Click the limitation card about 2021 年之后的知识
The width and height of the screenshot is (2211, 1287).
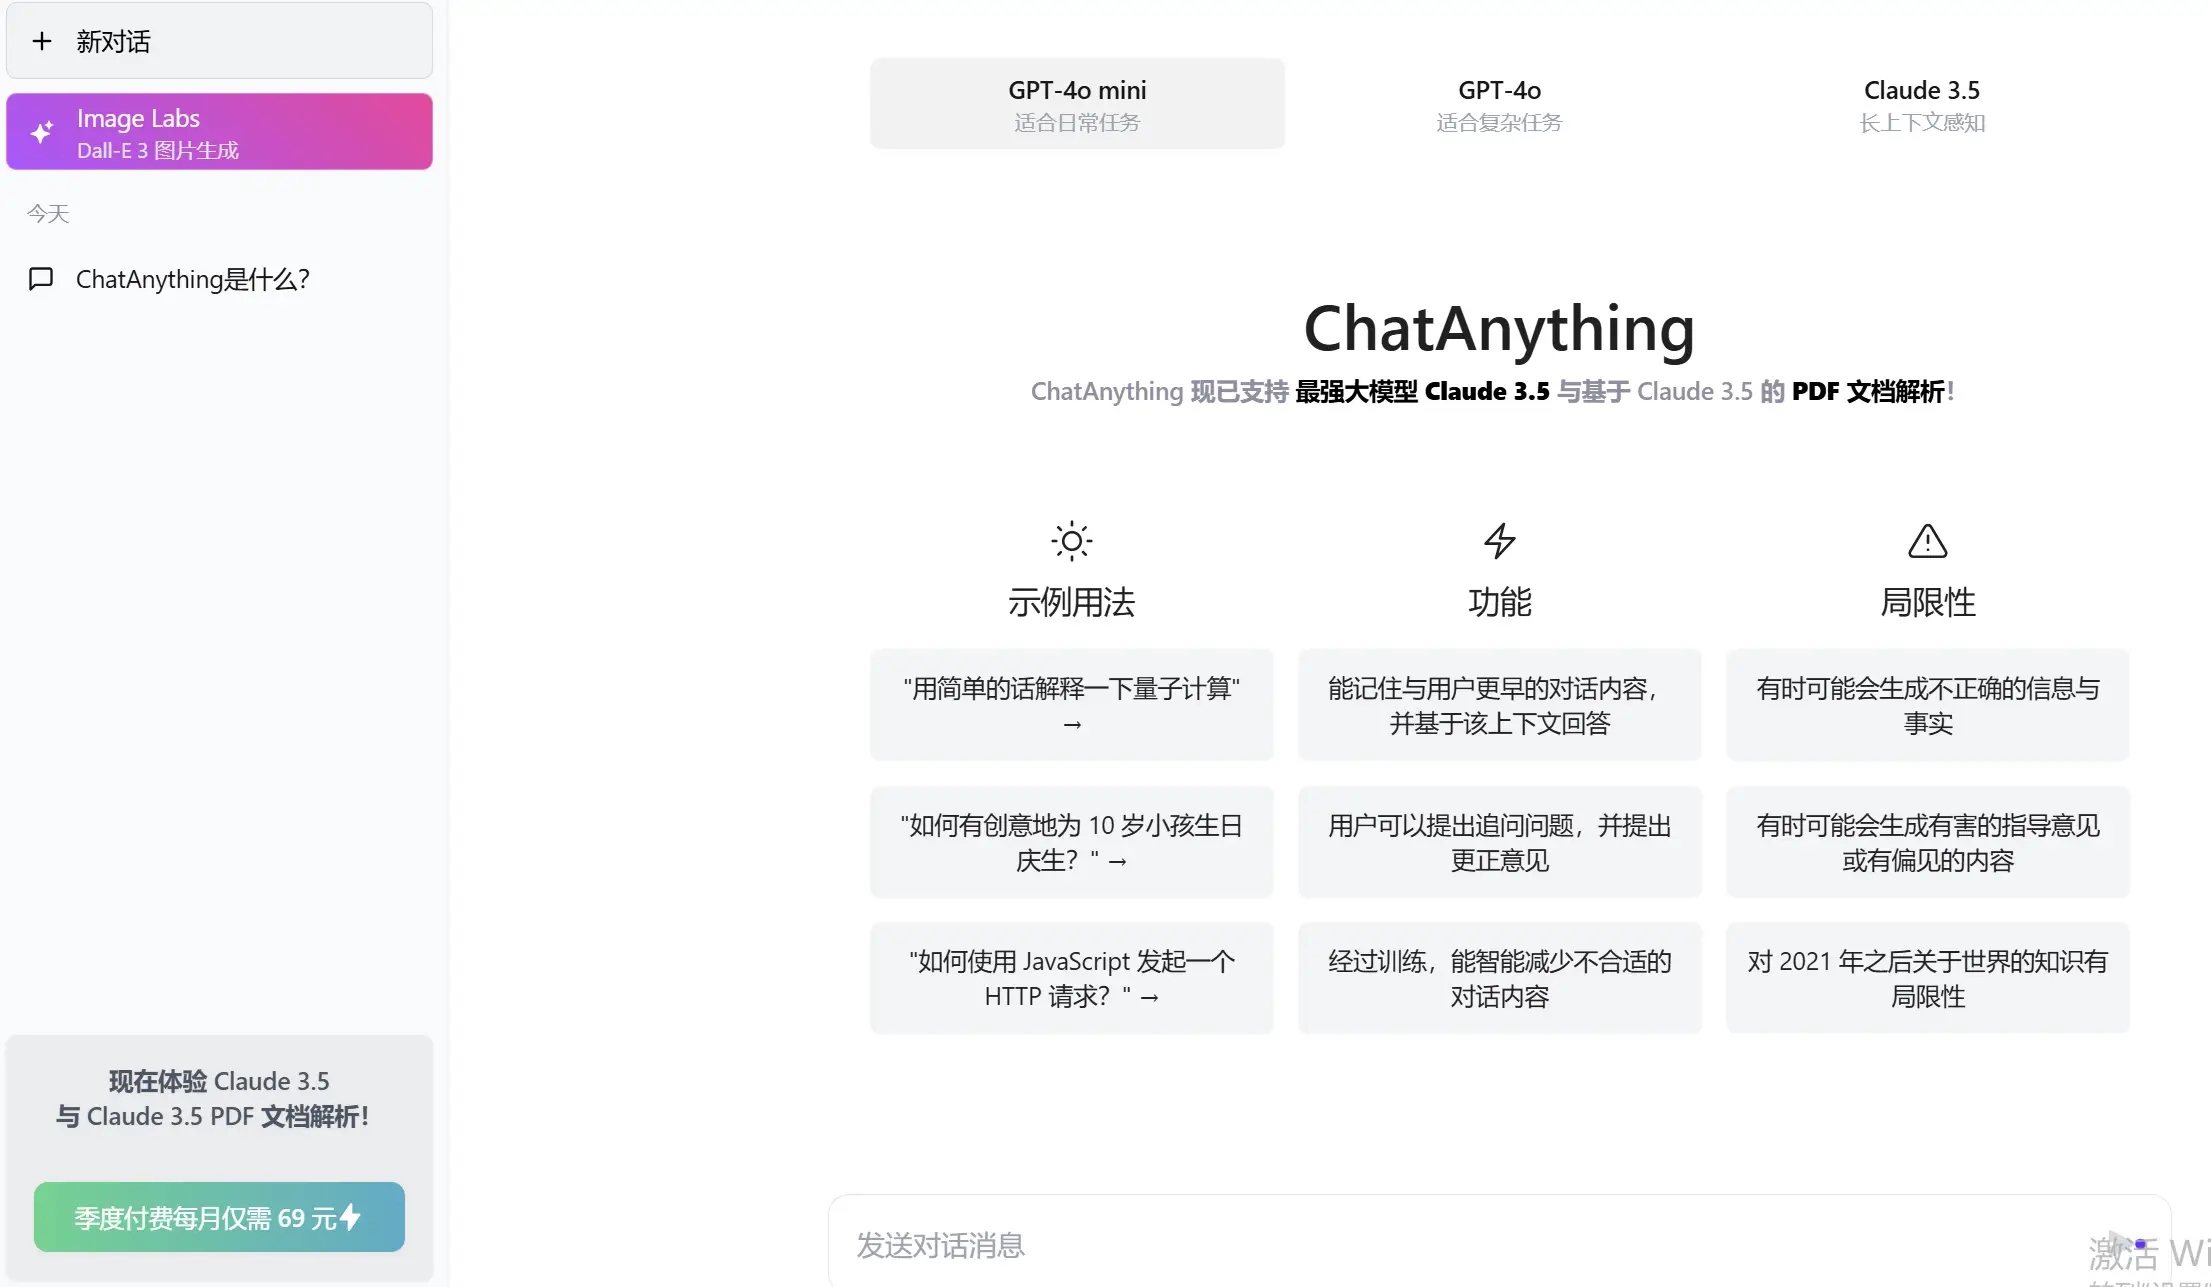tap(1926, 978)
